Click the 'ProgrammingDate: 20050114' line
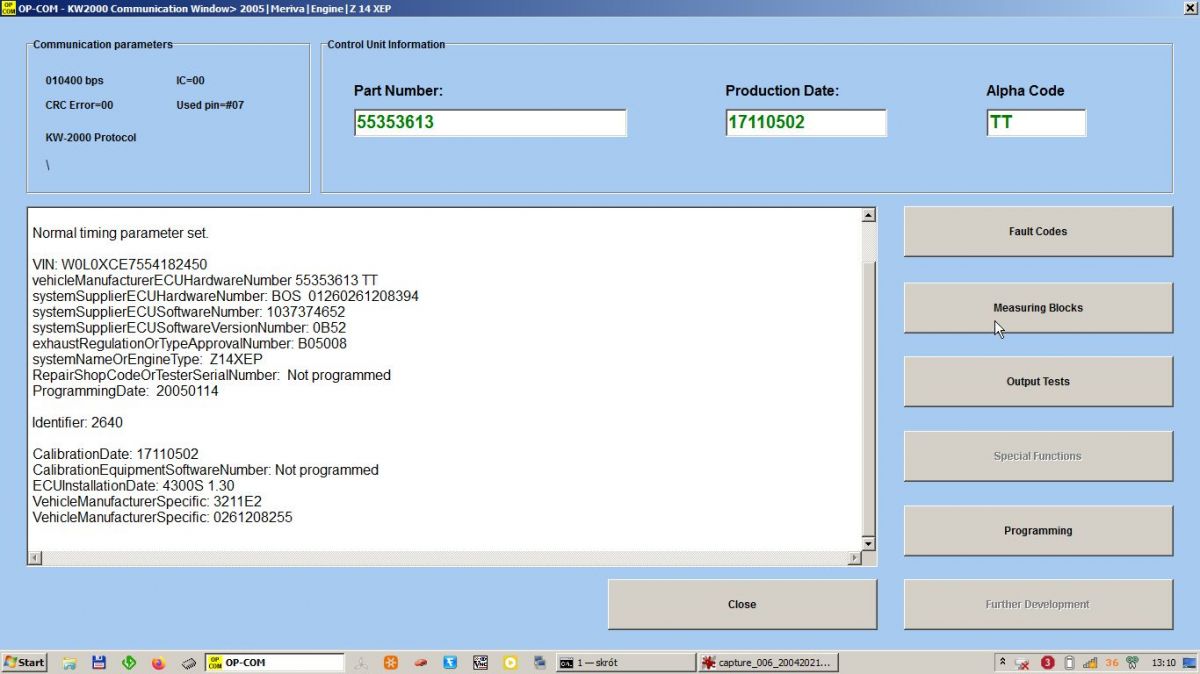Screen dimensions: 1200x674 [125, 391]
